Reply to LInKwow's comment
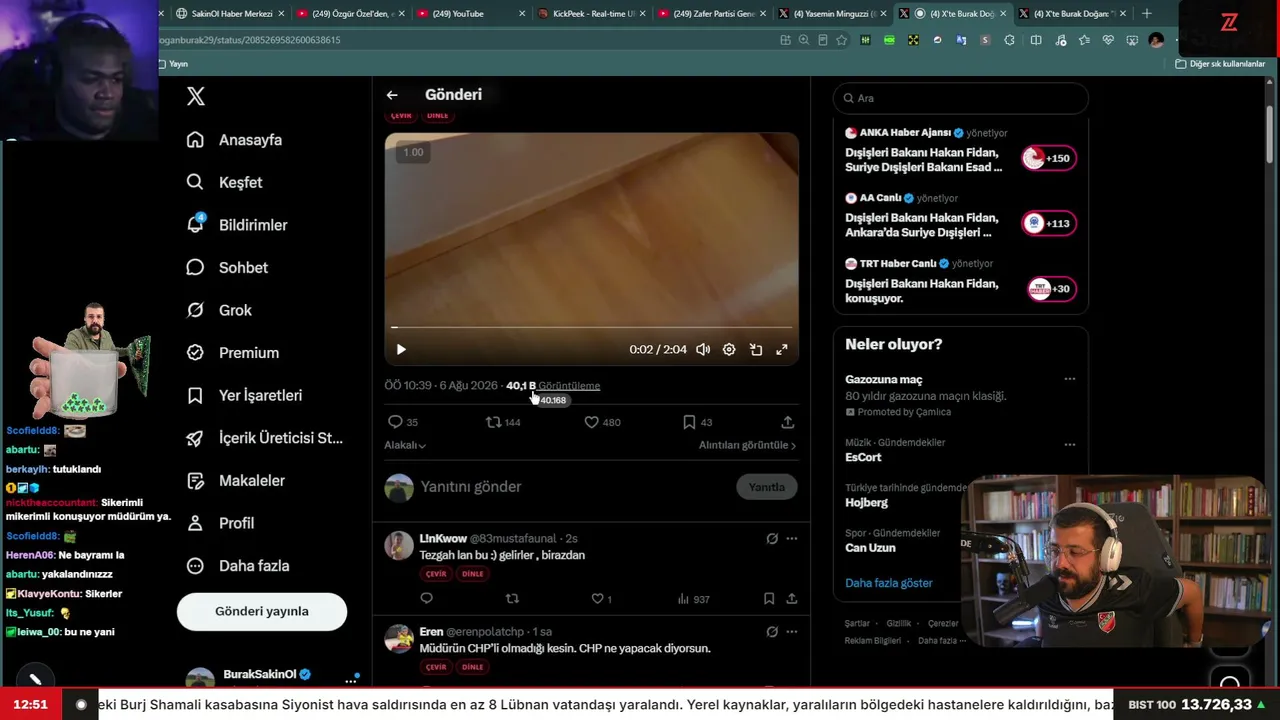 pos(426,598)
